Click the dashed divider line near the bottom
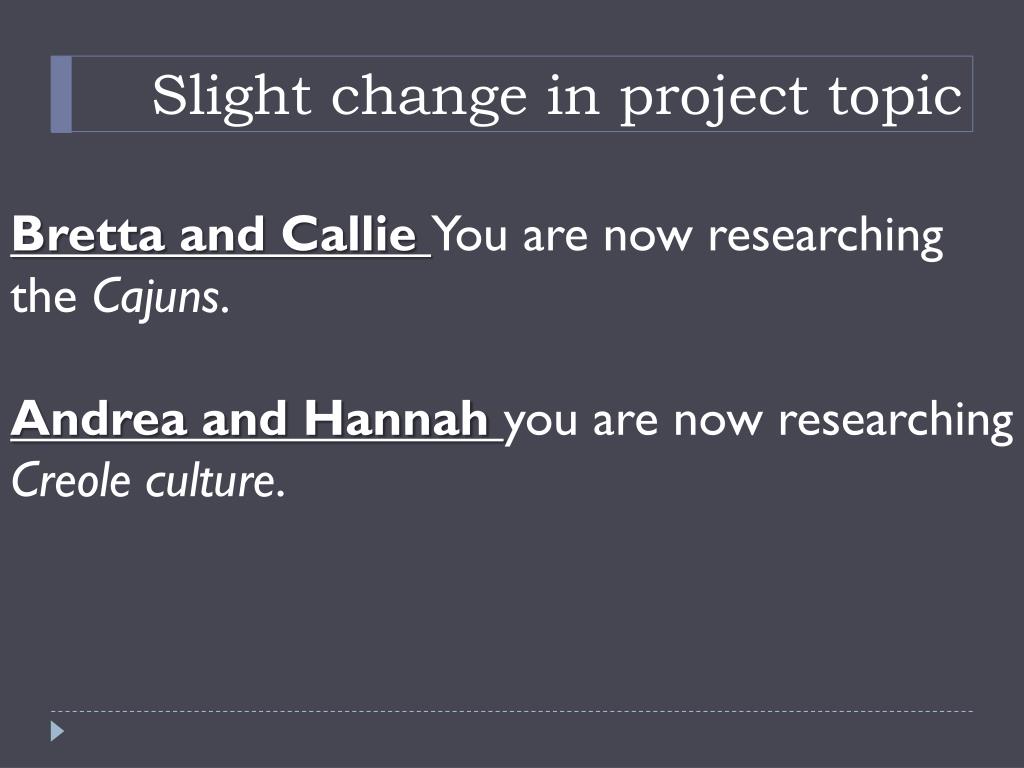This screenshot has height=768, width=1024. (x=512, y=711)
